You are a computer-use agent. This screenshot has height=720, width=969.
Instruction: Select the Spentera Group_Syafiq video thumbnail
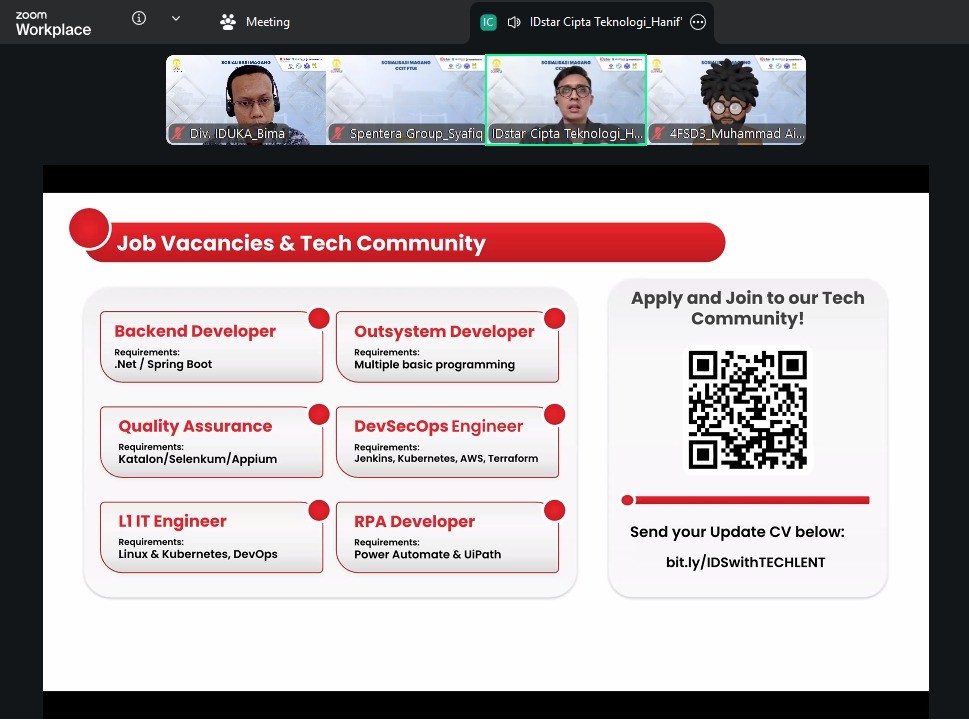(x=405, y=100)
